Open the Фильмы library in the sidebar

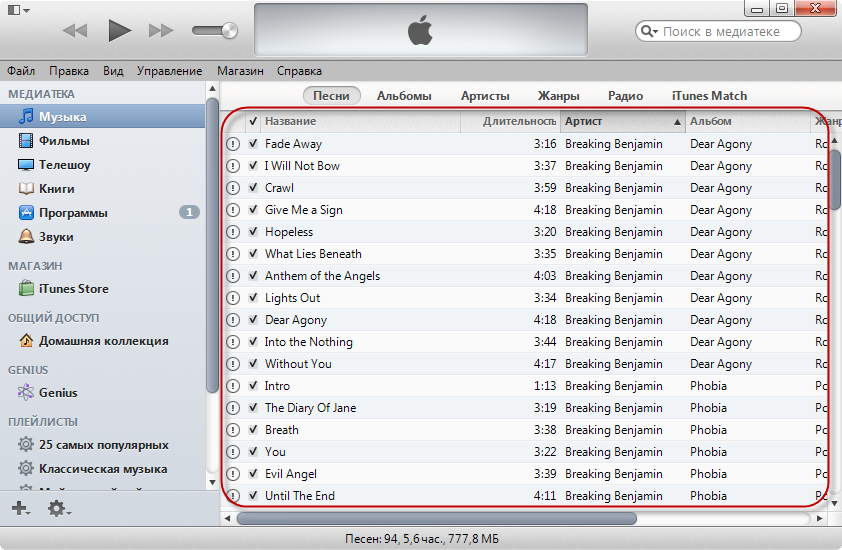[63, 141]
